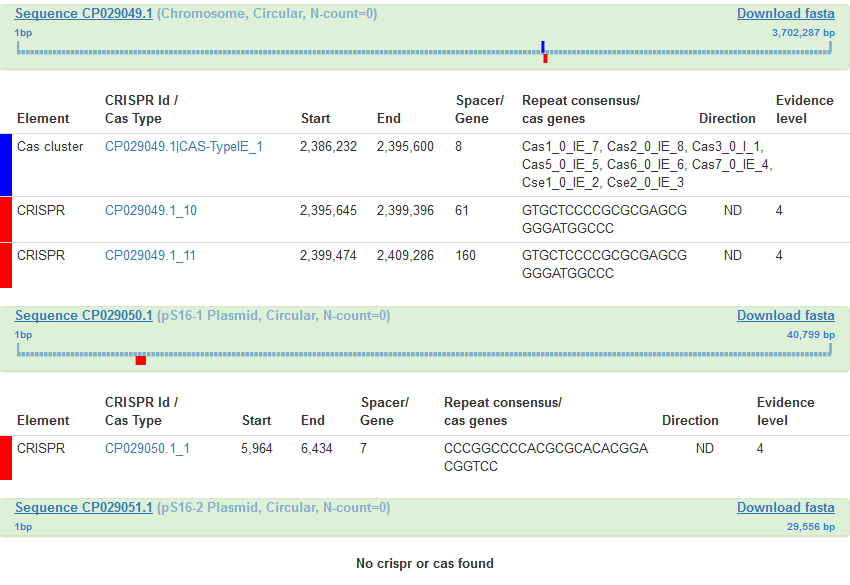Viewport: 850px width, 585px height.
Task: Click the 'No crispr or cas found' message
Action: pyautogui.click(x=425, y=563)
